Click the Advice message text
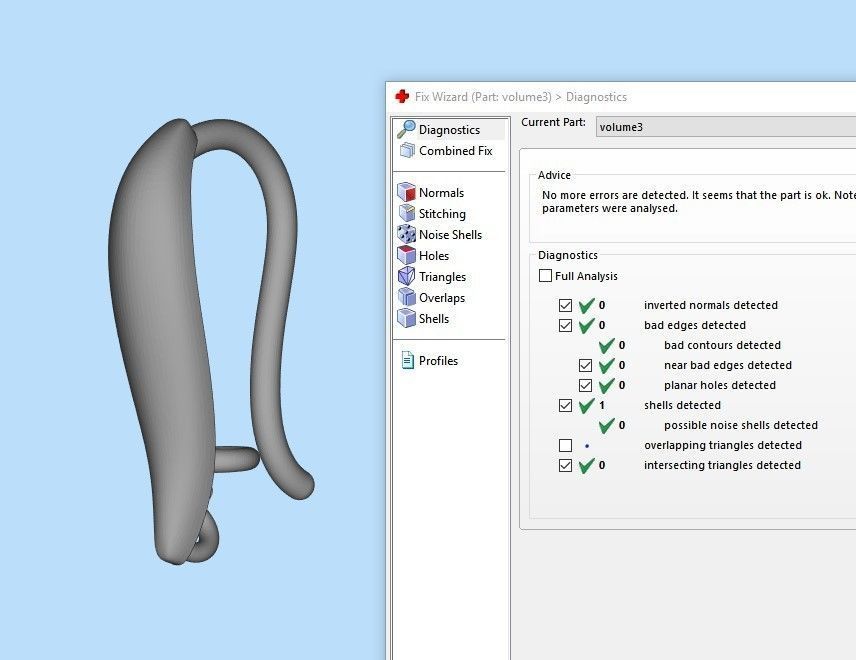 coord(699,201)
